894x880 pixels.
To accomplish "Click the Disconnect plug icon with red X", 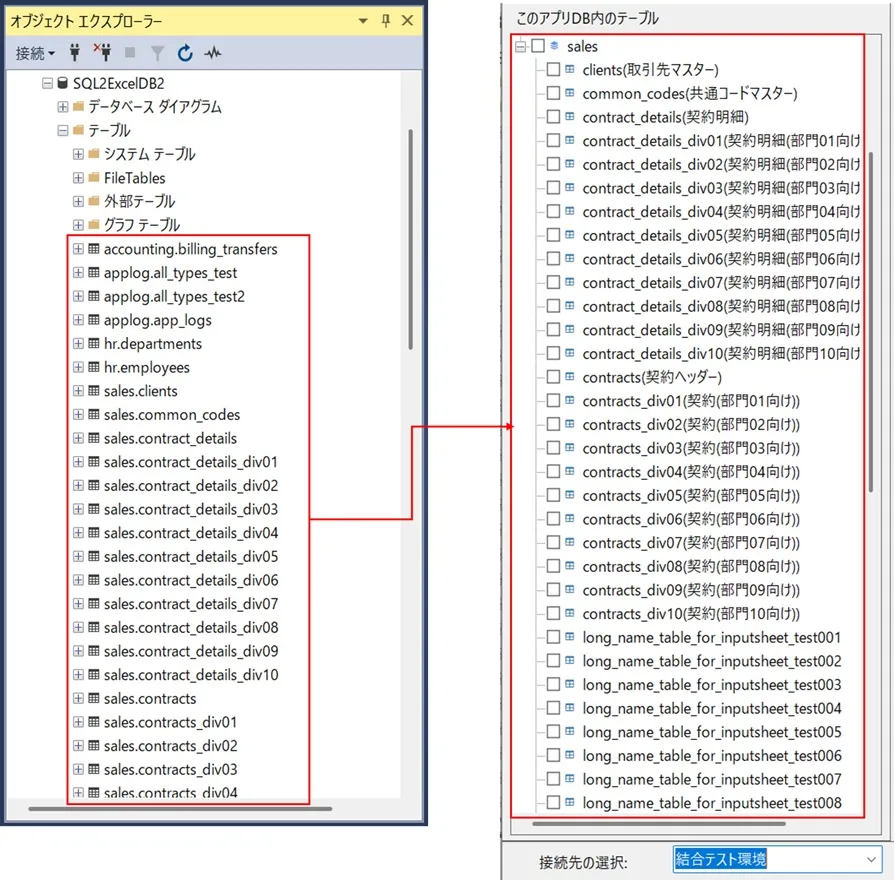I will (103, 52).
